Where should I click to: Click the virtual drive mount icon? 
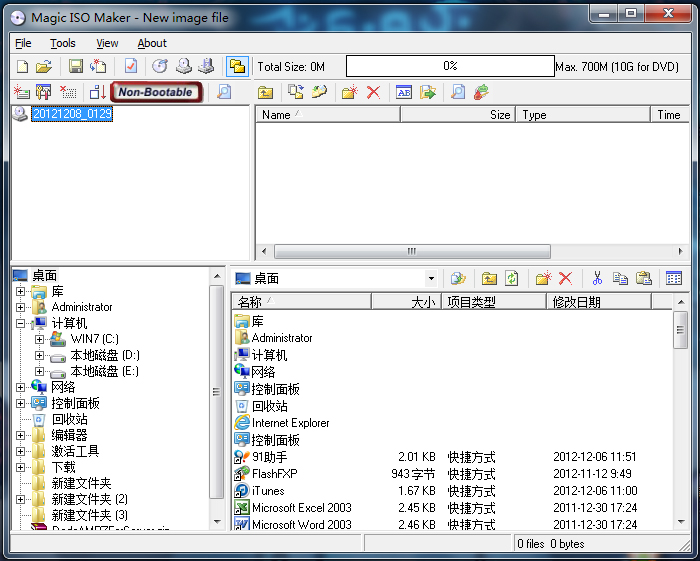tap(206, 66)
